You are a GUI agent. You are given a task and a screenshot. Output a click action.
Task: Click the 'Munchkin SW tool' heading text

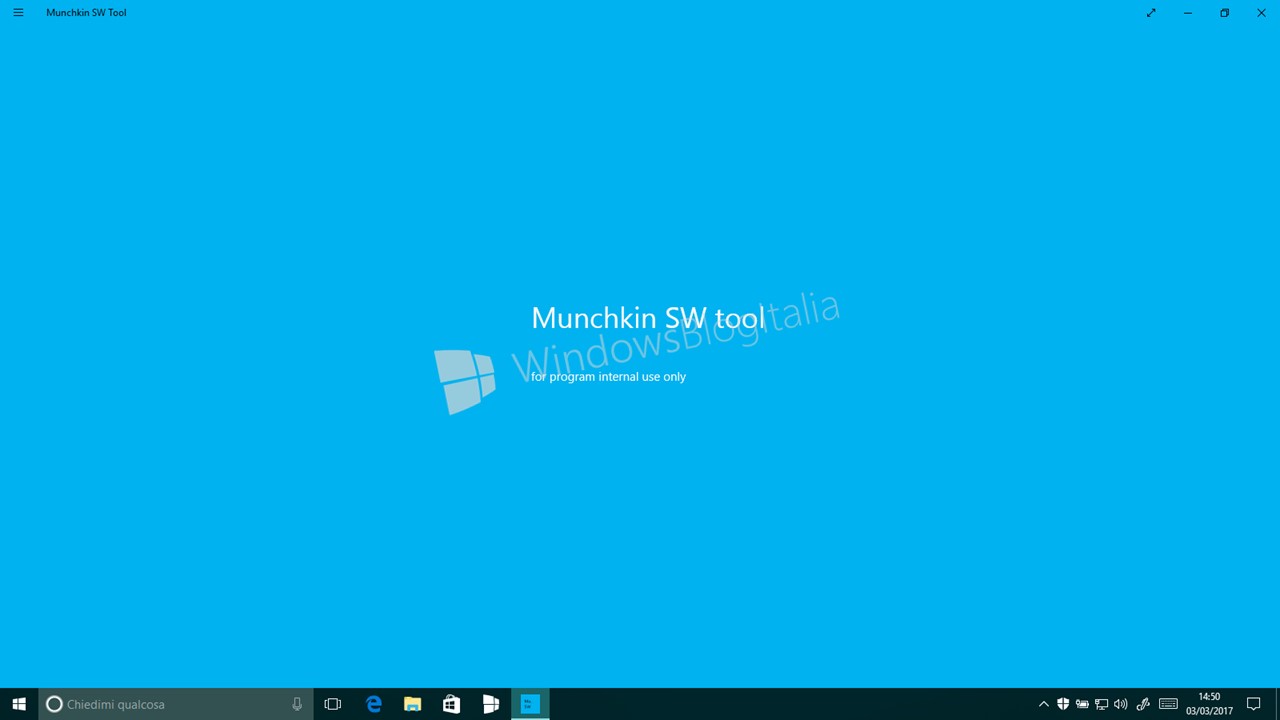(648, 318)
